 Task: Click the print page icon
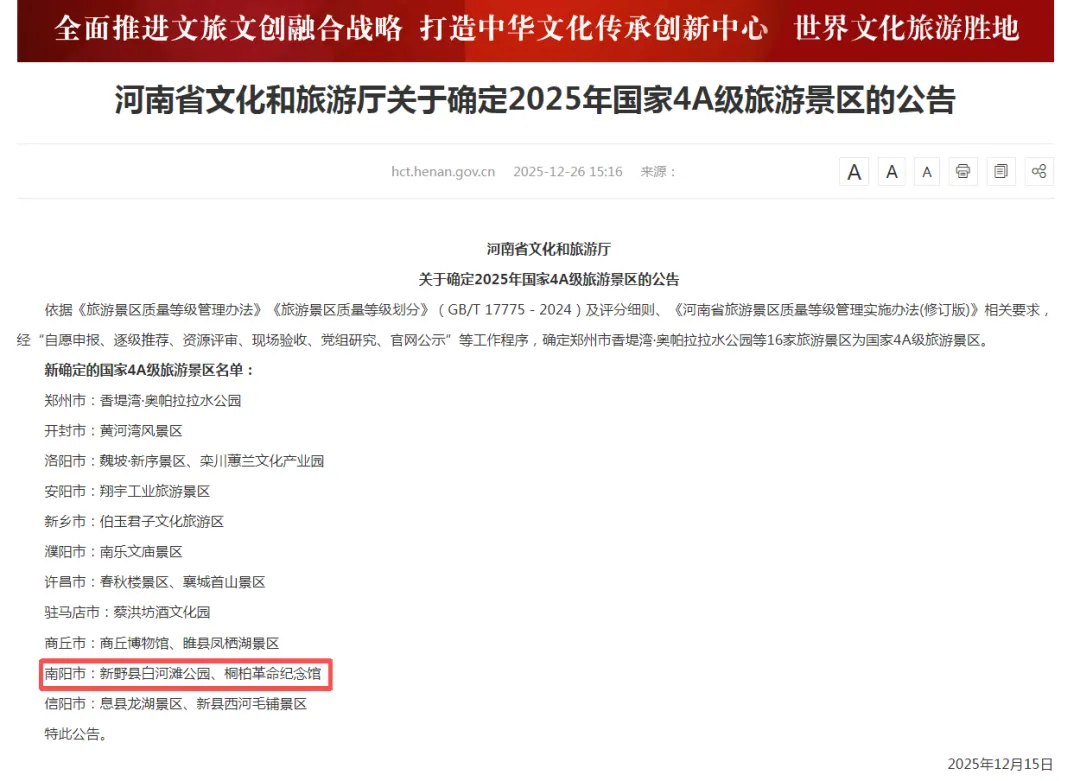pyautogui.click(x=963, y=171)
